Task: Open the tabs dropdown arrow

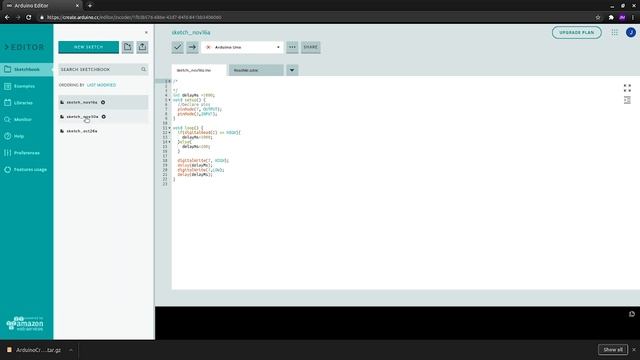Action: click(292, 70)
